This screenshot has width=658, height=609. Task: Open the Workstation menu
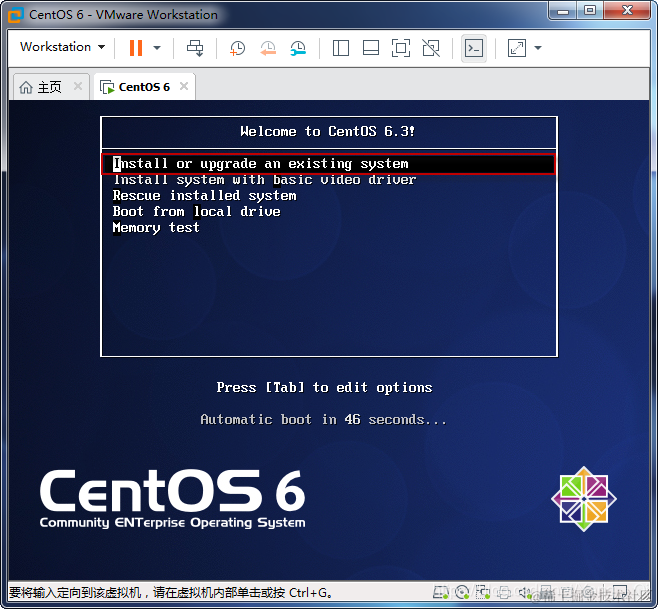pyautogui.click(x=63, y=47)
